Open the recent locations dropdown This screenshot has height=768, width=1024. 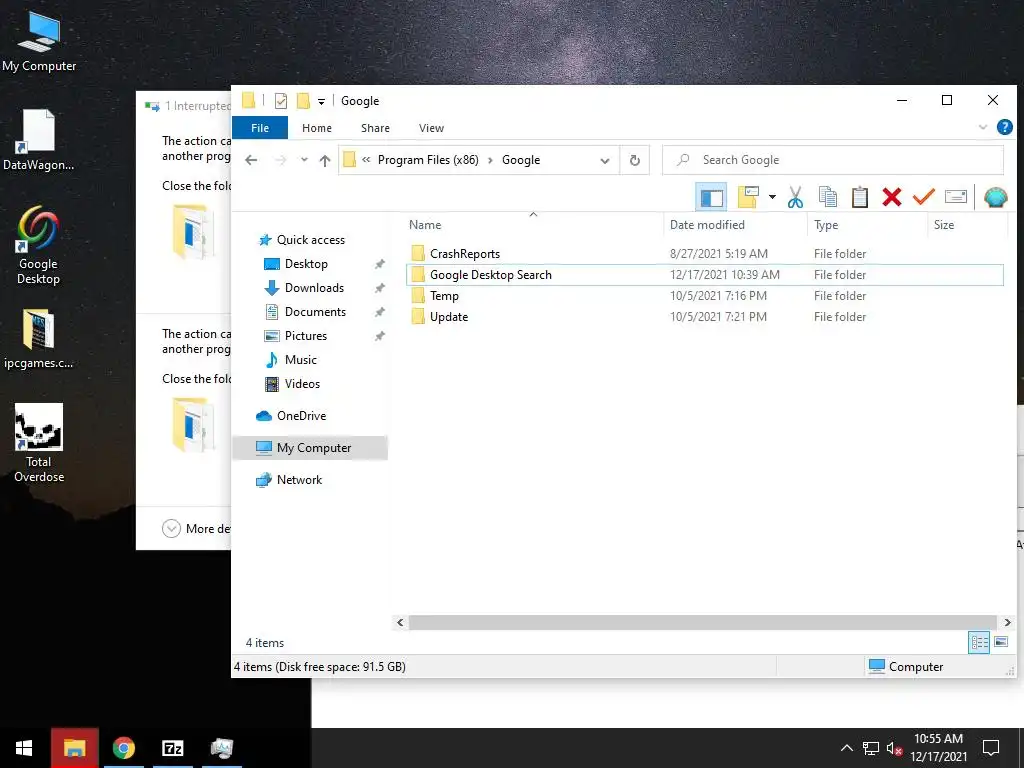point(304,160)
